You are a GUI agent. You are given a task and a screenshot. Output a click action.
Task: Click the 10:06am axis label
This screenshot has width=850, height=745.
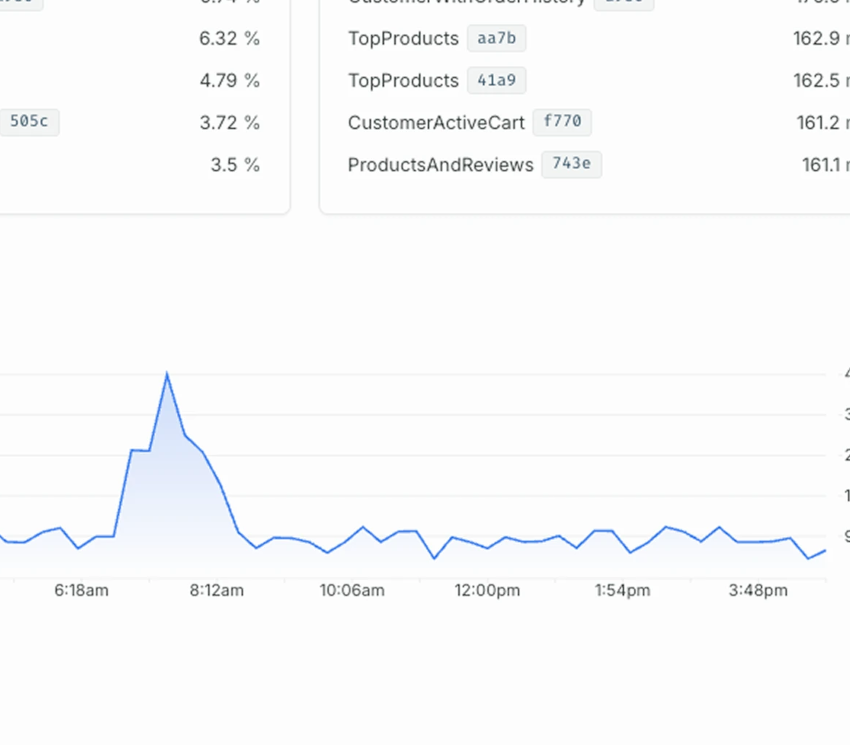(352, 591)
